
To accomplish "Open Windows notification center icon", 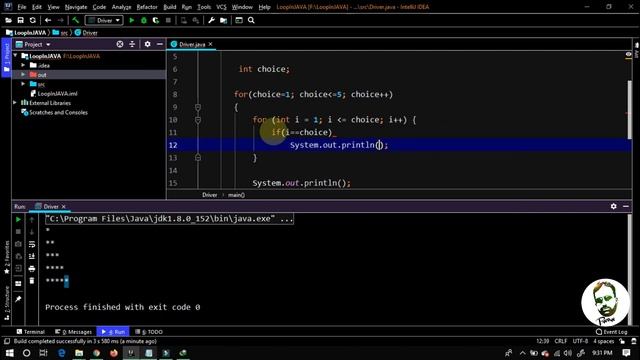I will (627, 353).
